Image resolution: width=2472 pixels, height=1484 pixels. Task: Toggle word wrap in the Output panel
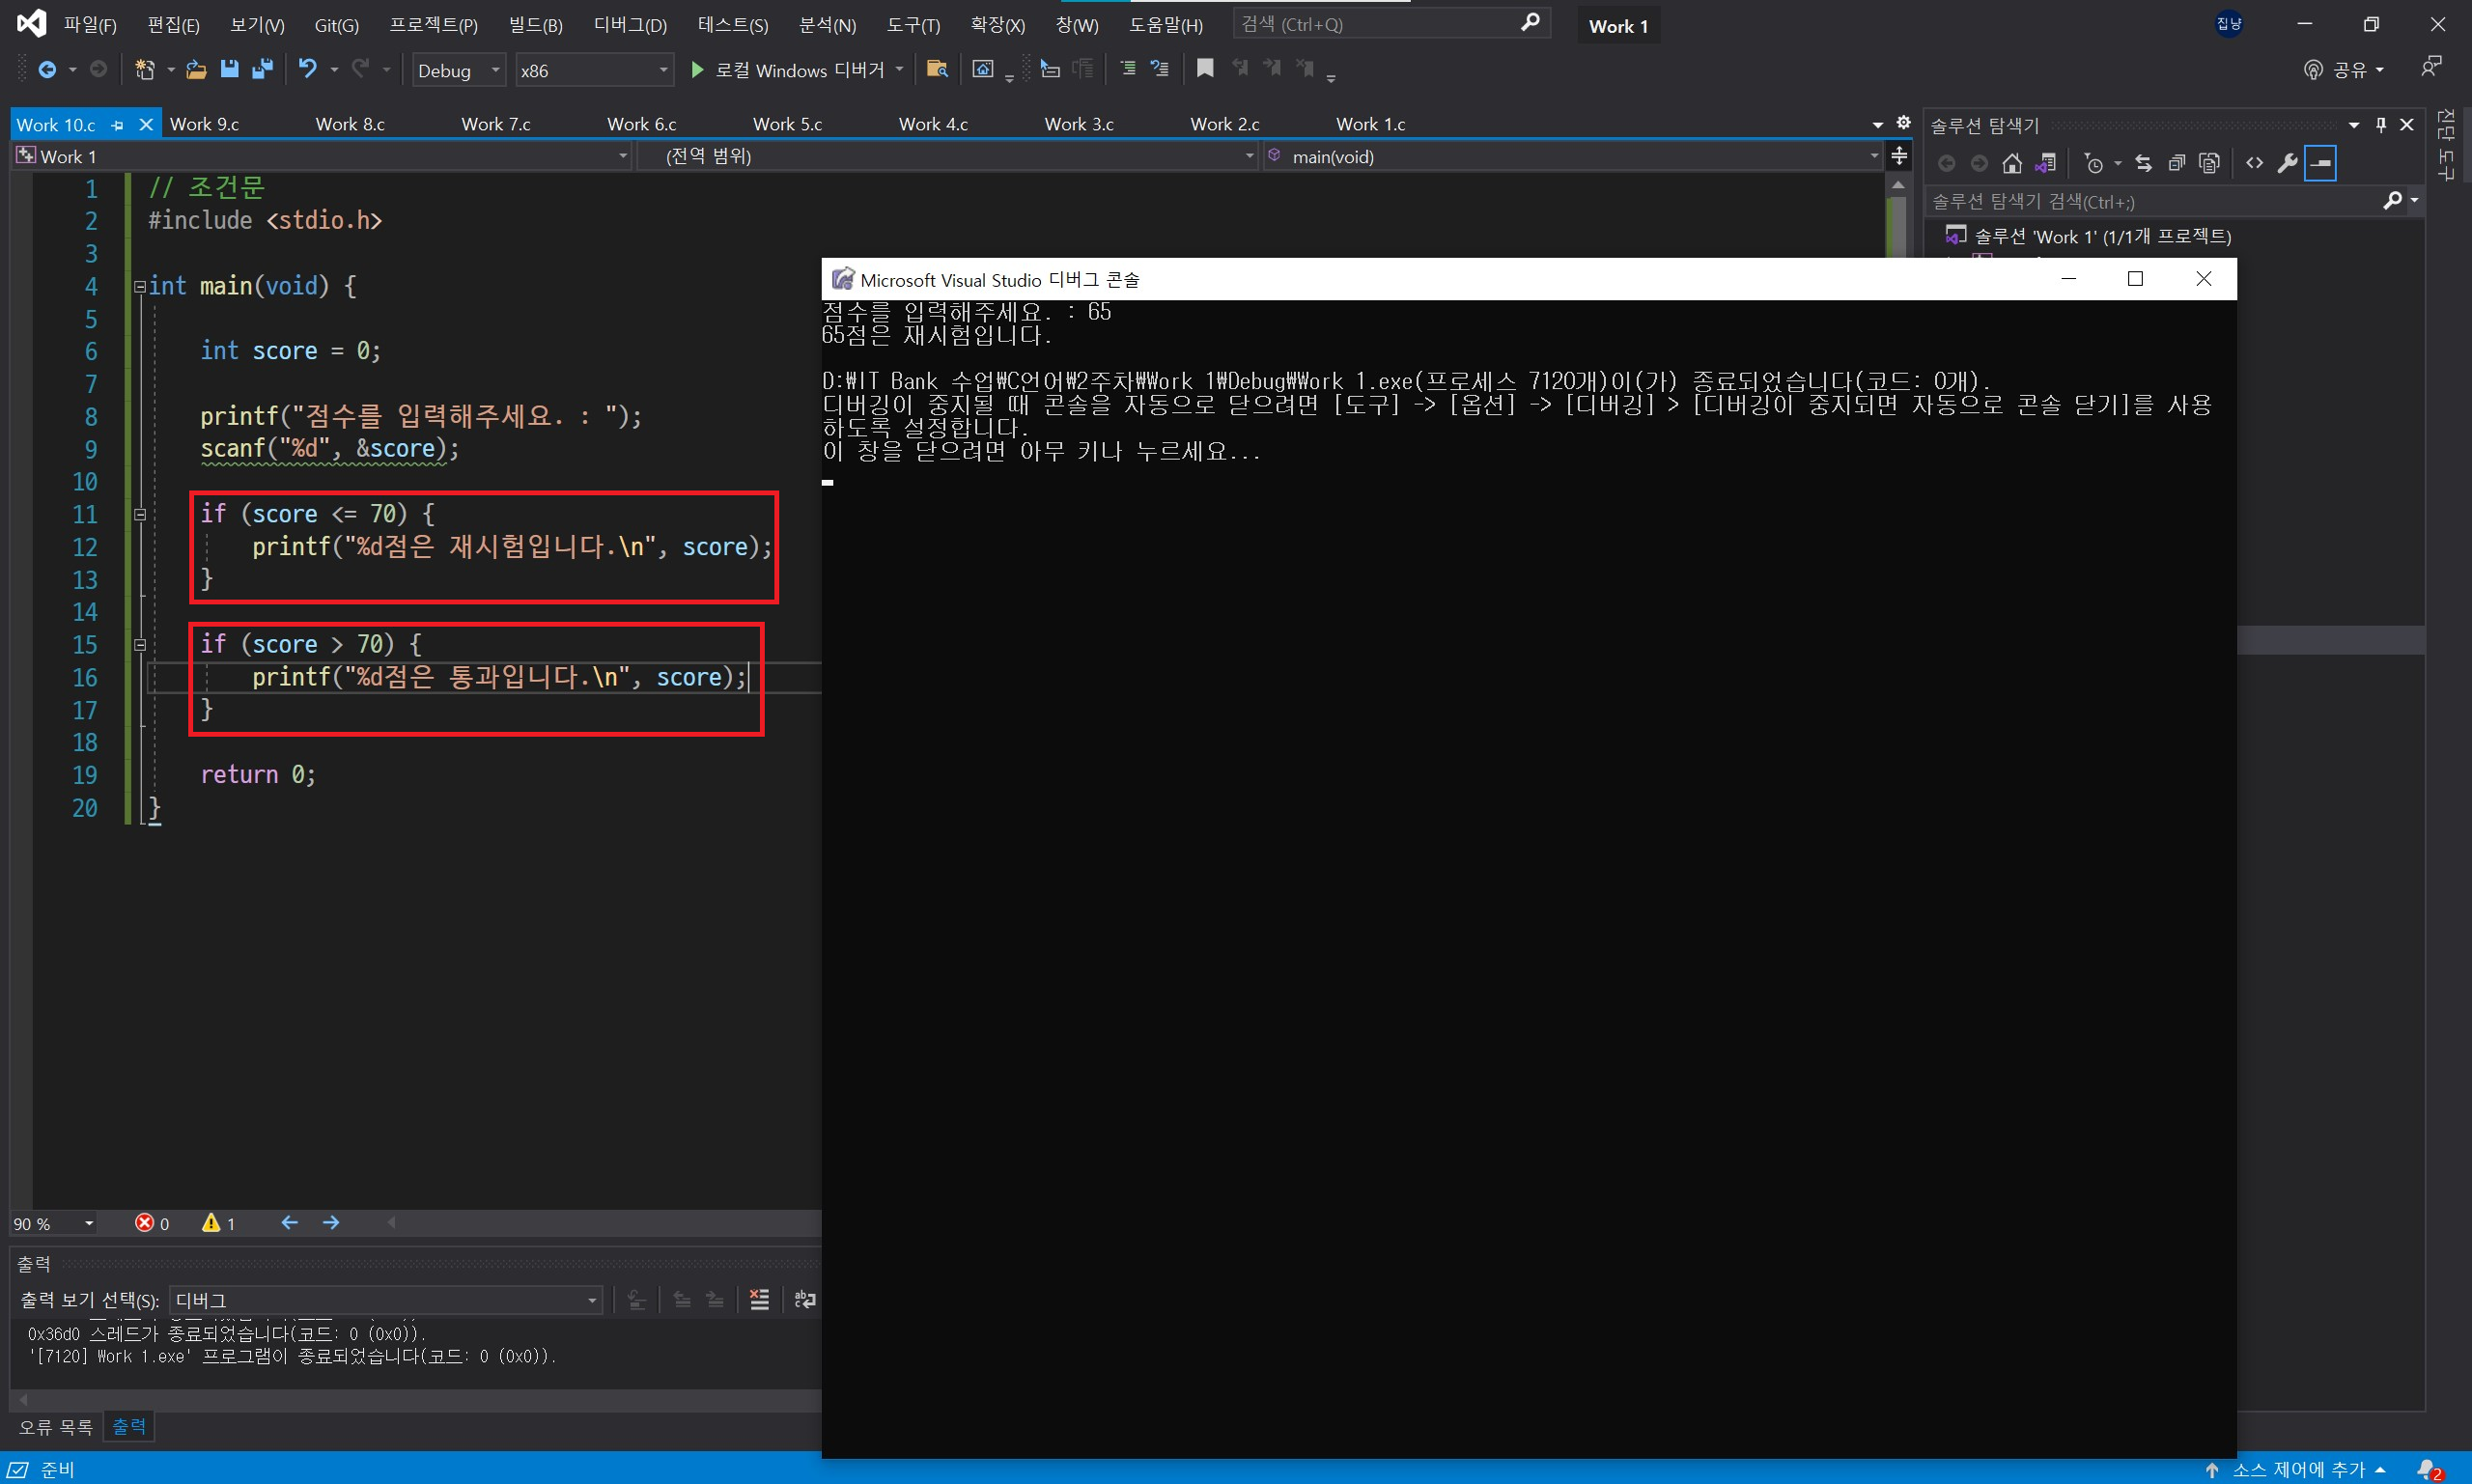click(805, 1299)
